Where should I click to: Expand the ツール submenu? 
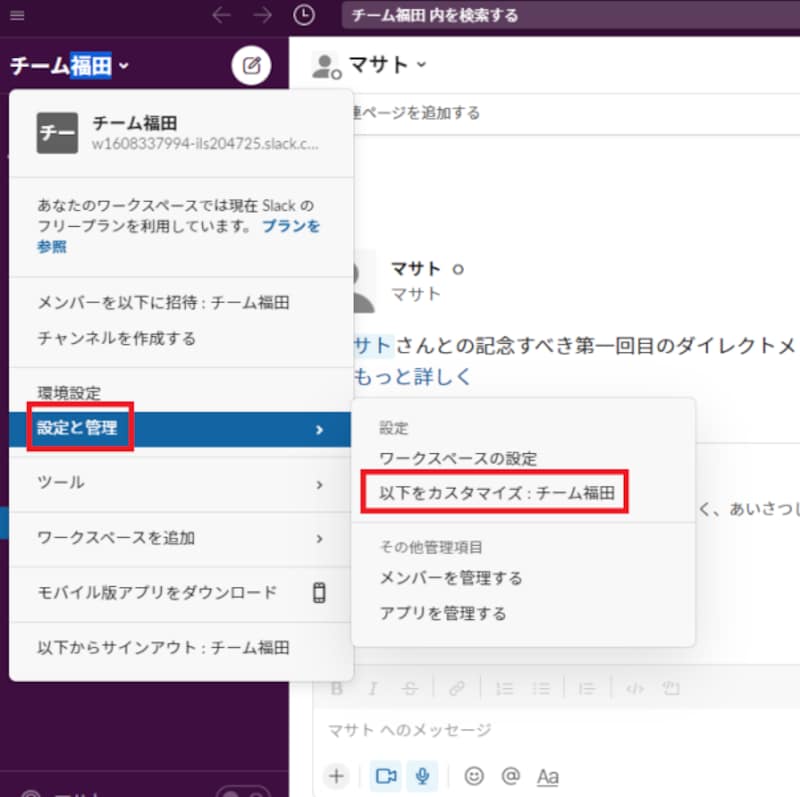(180, 483)
